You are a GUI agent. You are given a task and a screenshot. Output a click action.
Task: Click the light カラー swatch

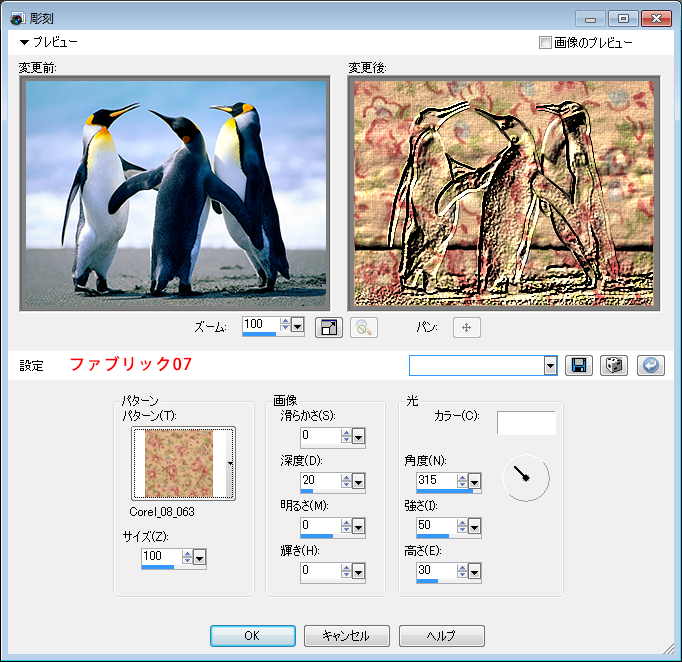(x=526, y=422)
